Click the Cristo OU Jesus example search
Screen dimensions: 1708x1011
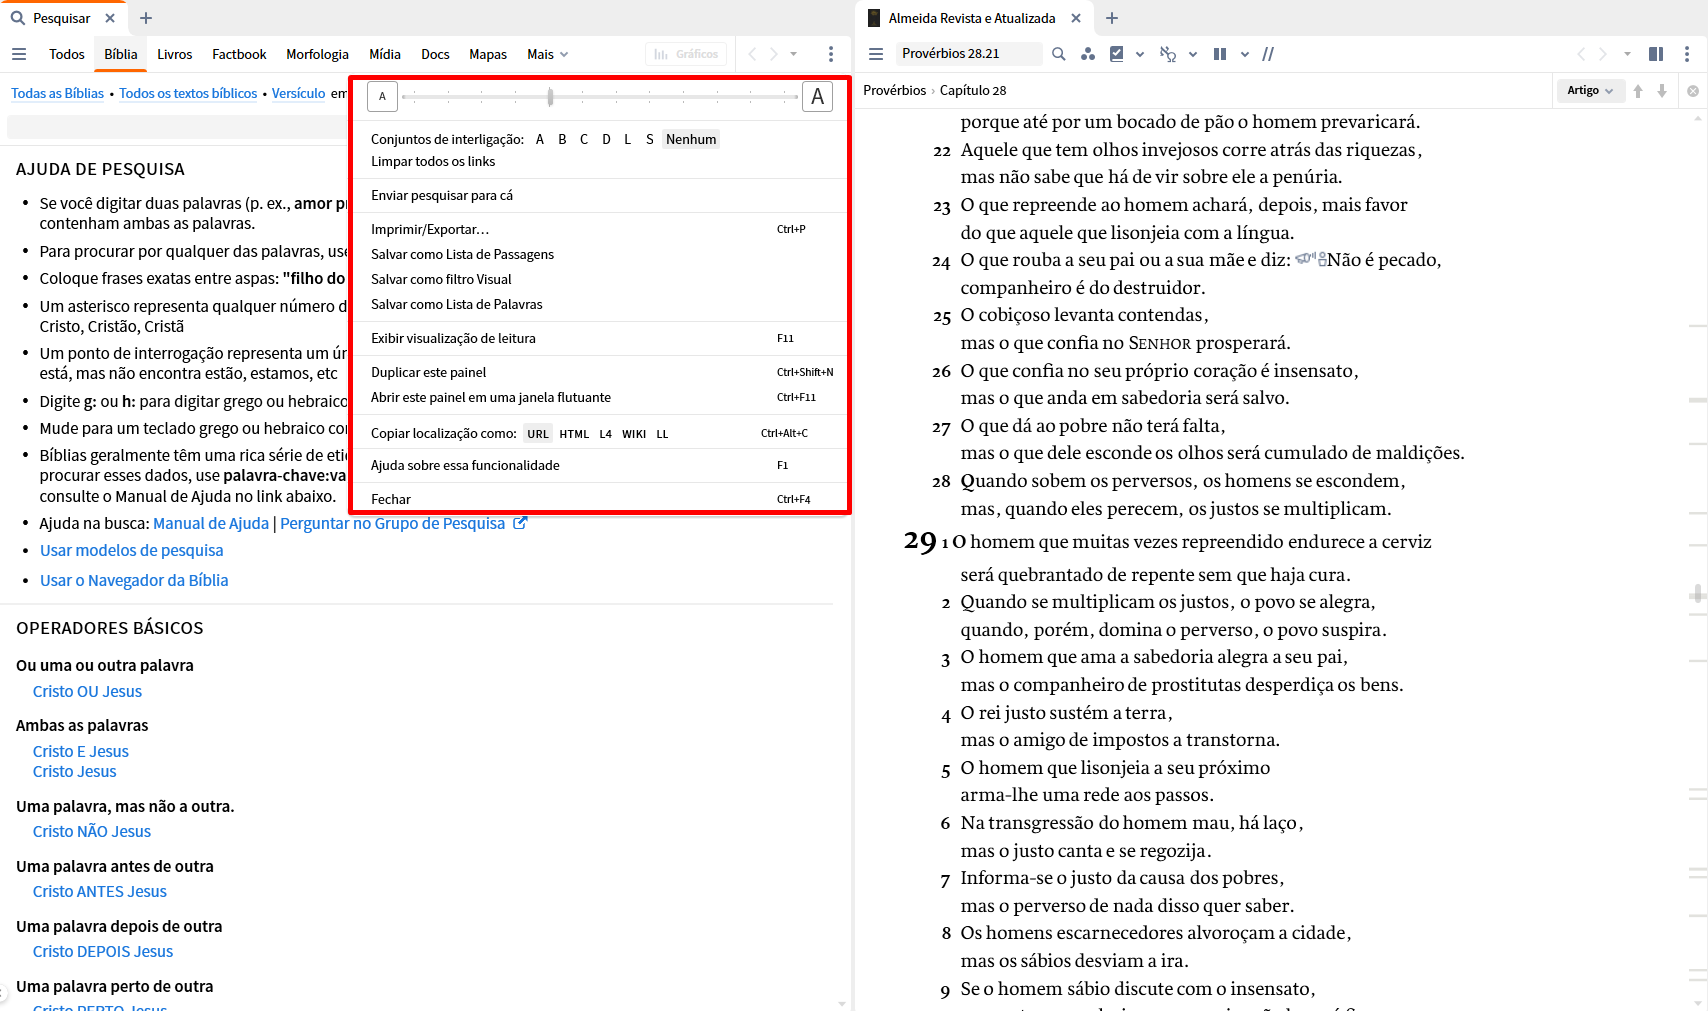point(87,691)
